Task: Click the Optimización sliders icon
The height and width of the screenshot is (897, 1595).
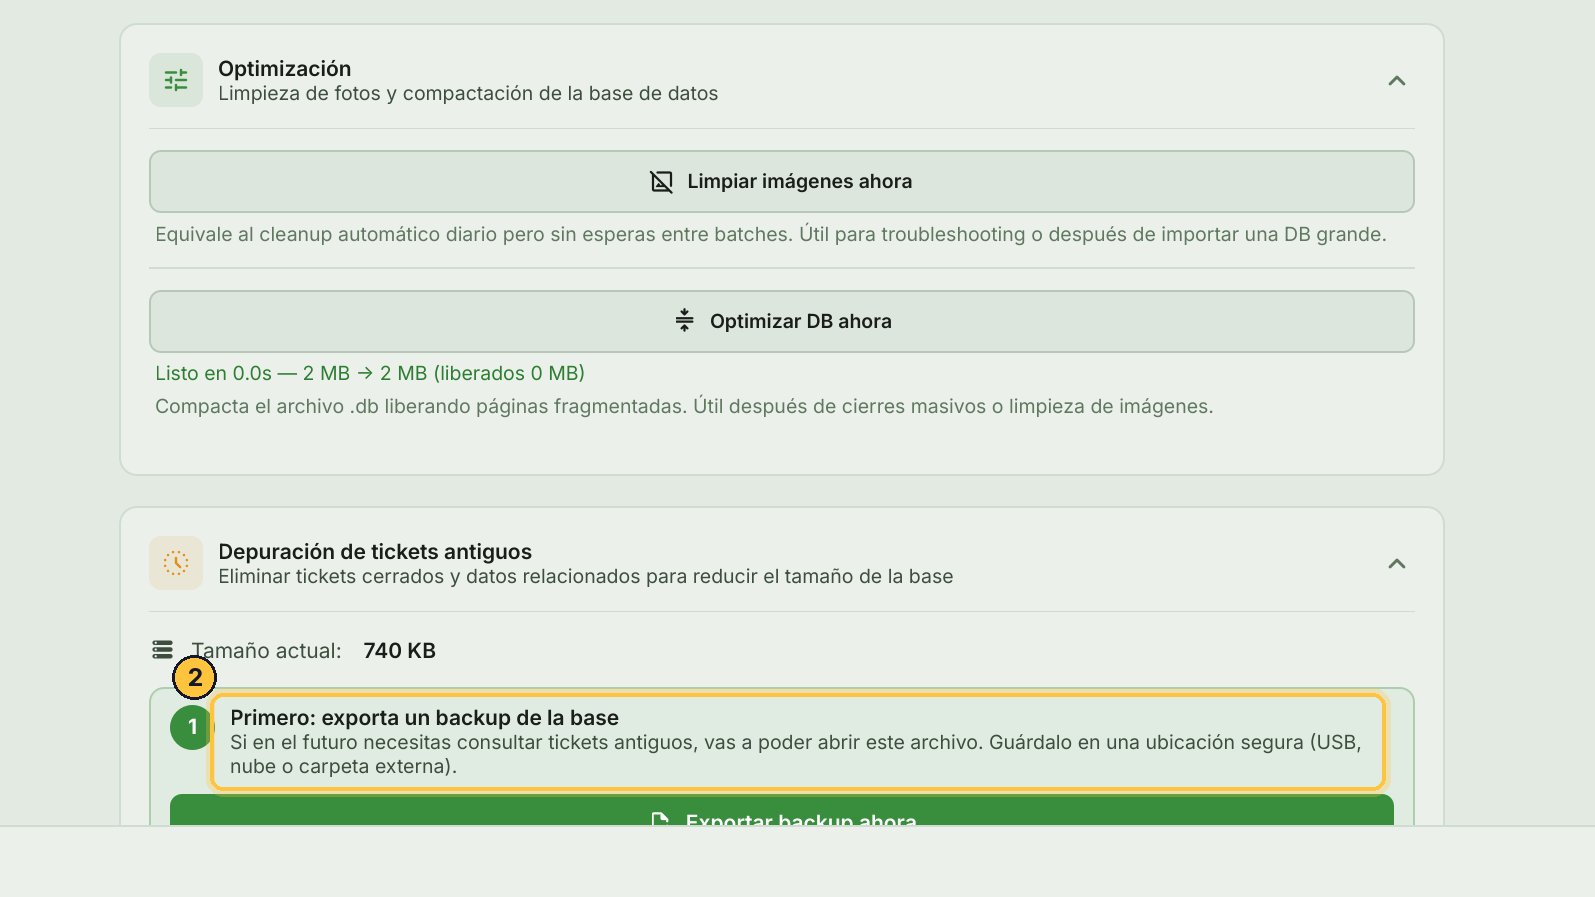Action: pyautogui.click(x=176, y=80)
